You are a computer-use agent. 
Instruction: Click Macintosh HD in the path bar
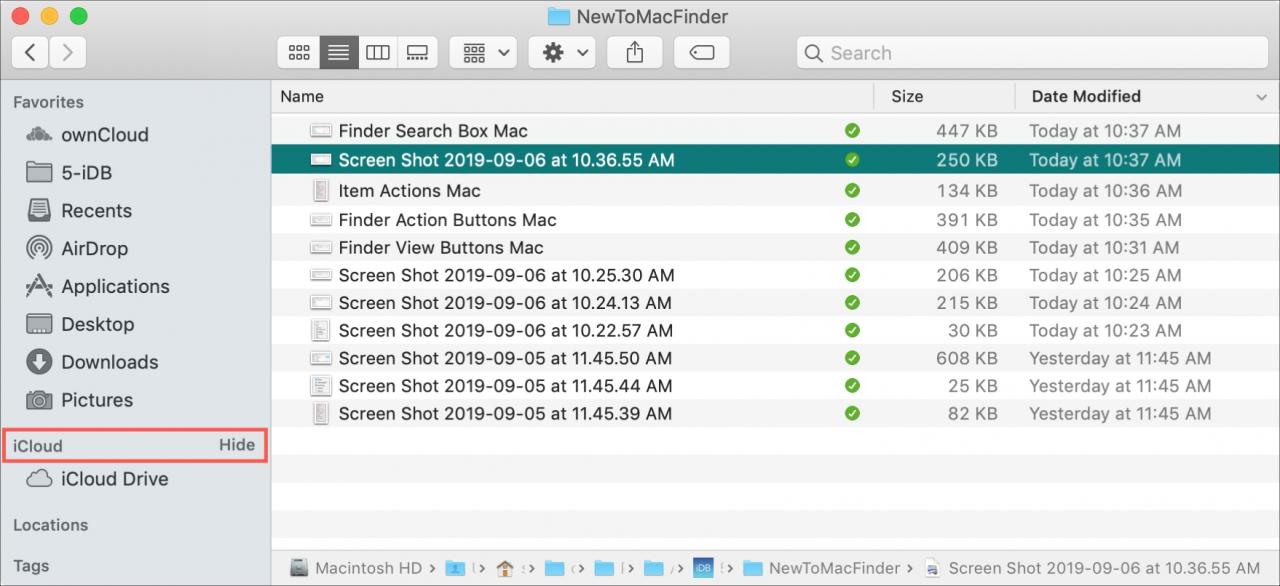pos(356,568)
